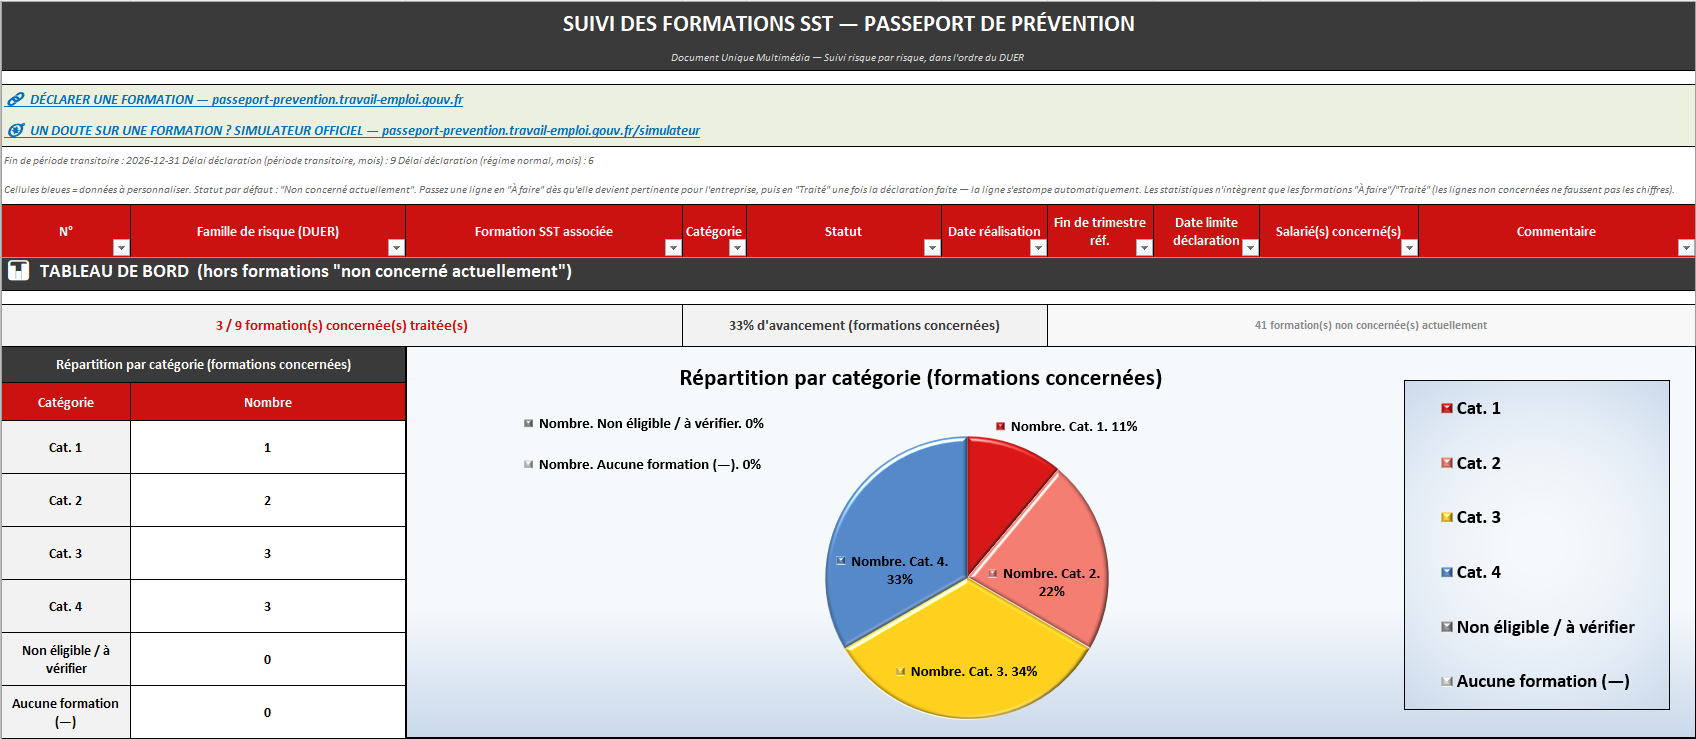
Task: Select the 'Cat. 4' row label cell
Action: pyautogui.click(x=66, y=606)
